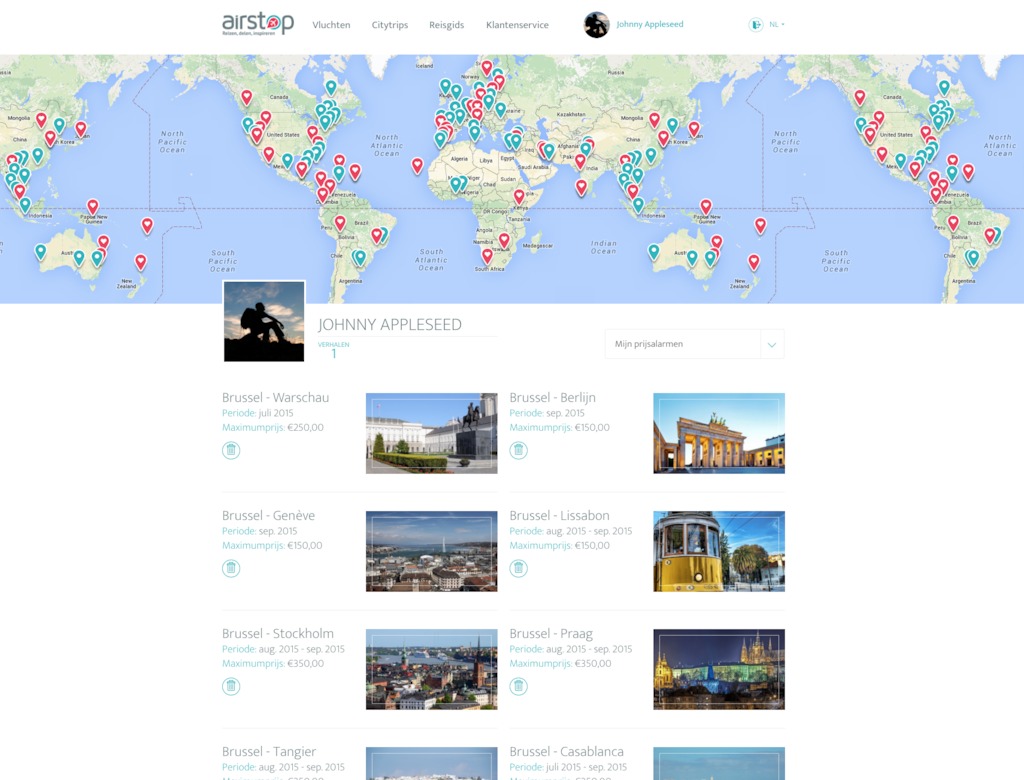Delete the Brussel - Stockholm price alert
Image resolution: width=1024 pixels, height=780 pixels.
coord(231,686)
